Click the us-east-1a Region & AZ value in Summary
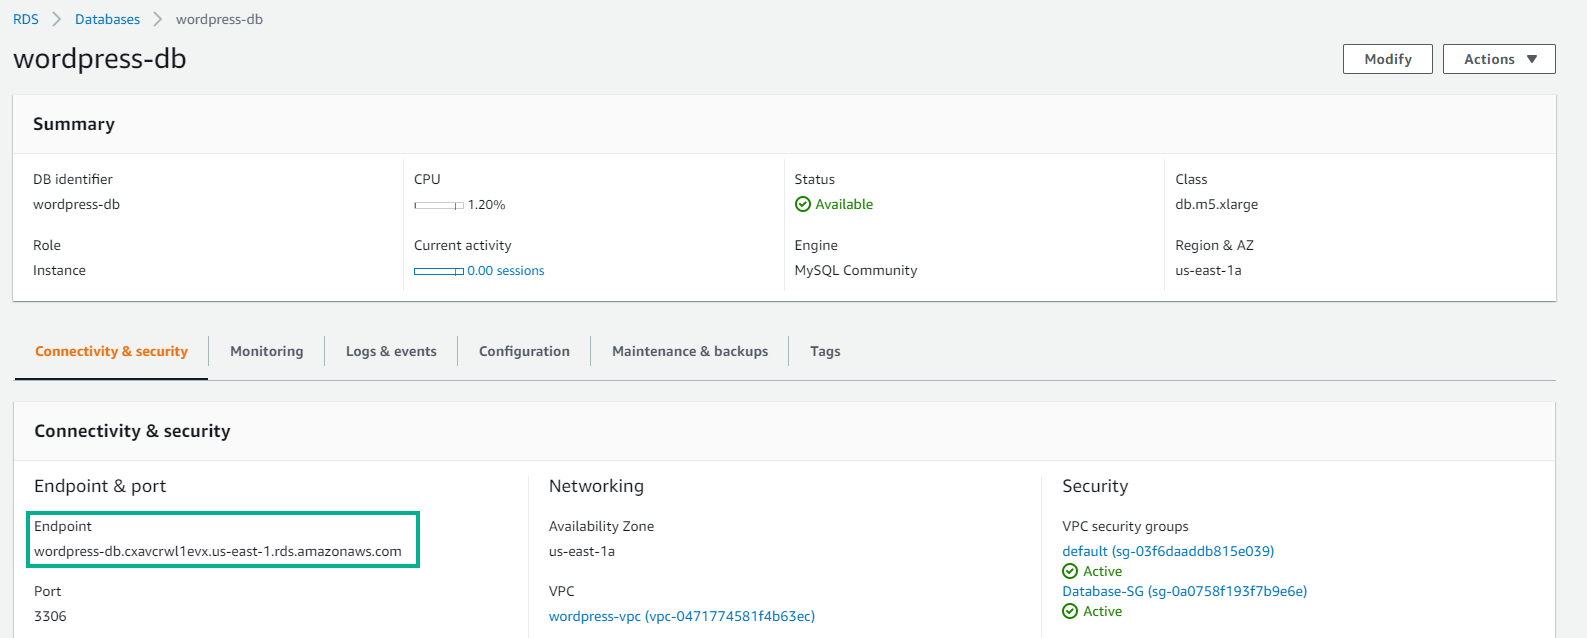 point(1208,270)
